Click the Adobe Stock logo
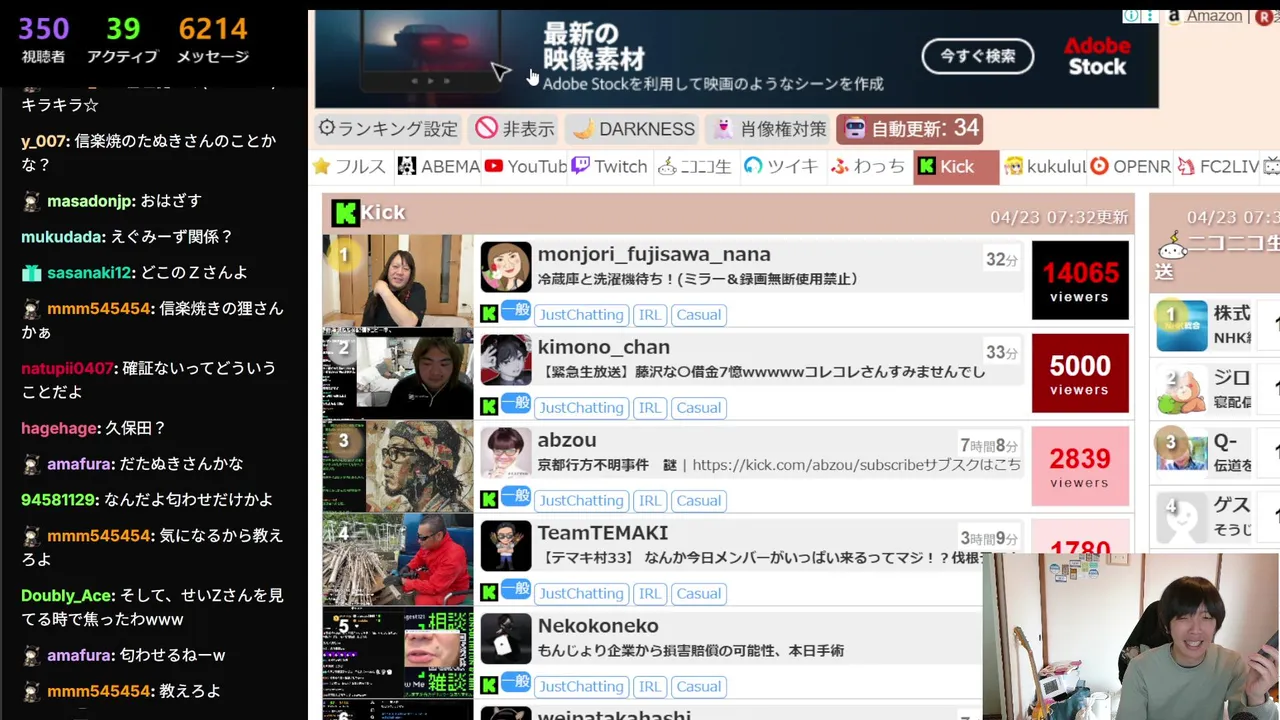This screenshot has width=1280, height=720. click(x=1097, y=57)
